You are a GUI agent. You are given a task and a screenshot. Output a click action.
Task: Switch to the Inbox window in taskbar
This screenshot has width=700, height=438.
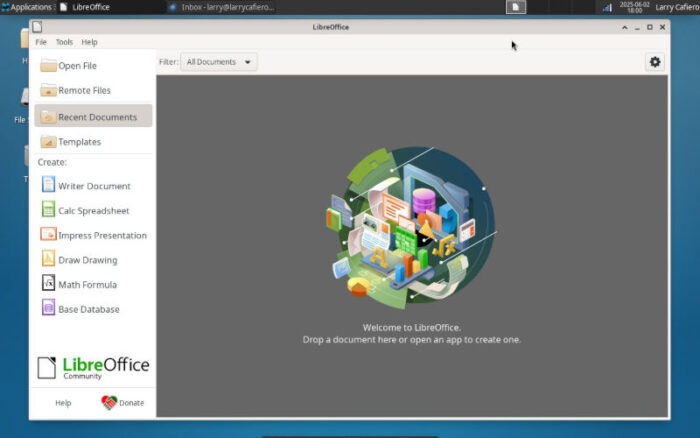tap(222, 7)
